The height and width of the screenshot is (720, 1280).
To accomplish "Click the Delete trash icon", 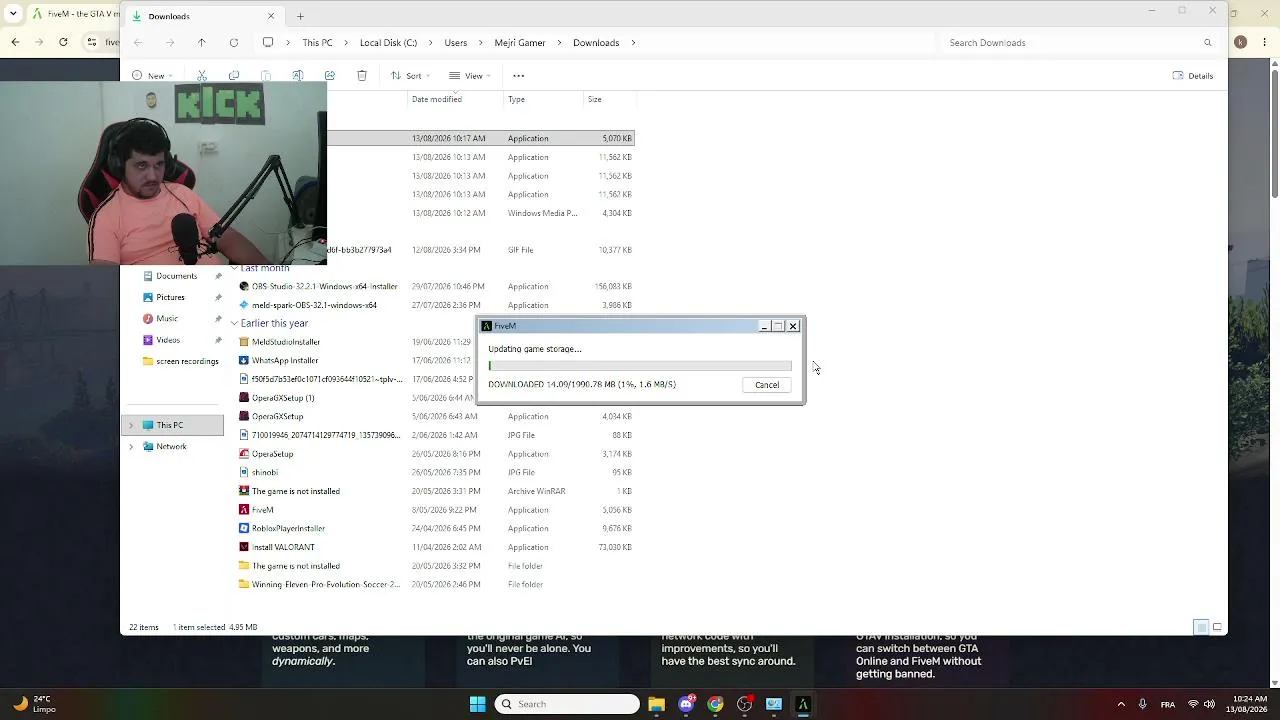I will point(362,76).
